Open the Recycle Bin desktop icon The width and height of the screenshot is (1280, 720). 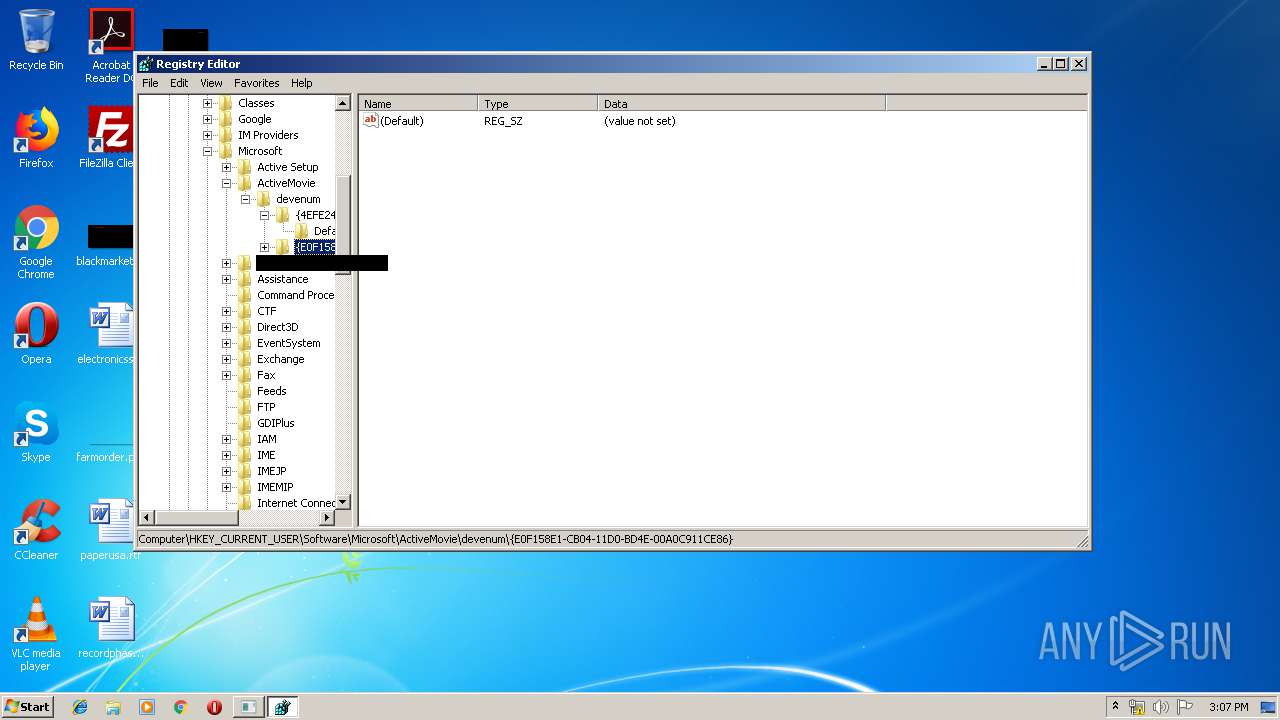coord(36,40)
